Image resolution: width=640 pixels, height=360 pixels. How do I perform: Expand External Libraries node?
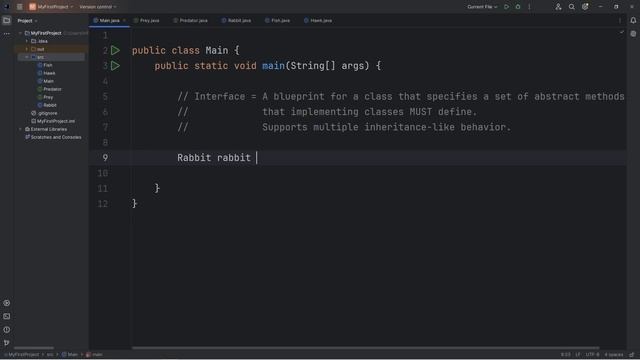coord(20,129)
